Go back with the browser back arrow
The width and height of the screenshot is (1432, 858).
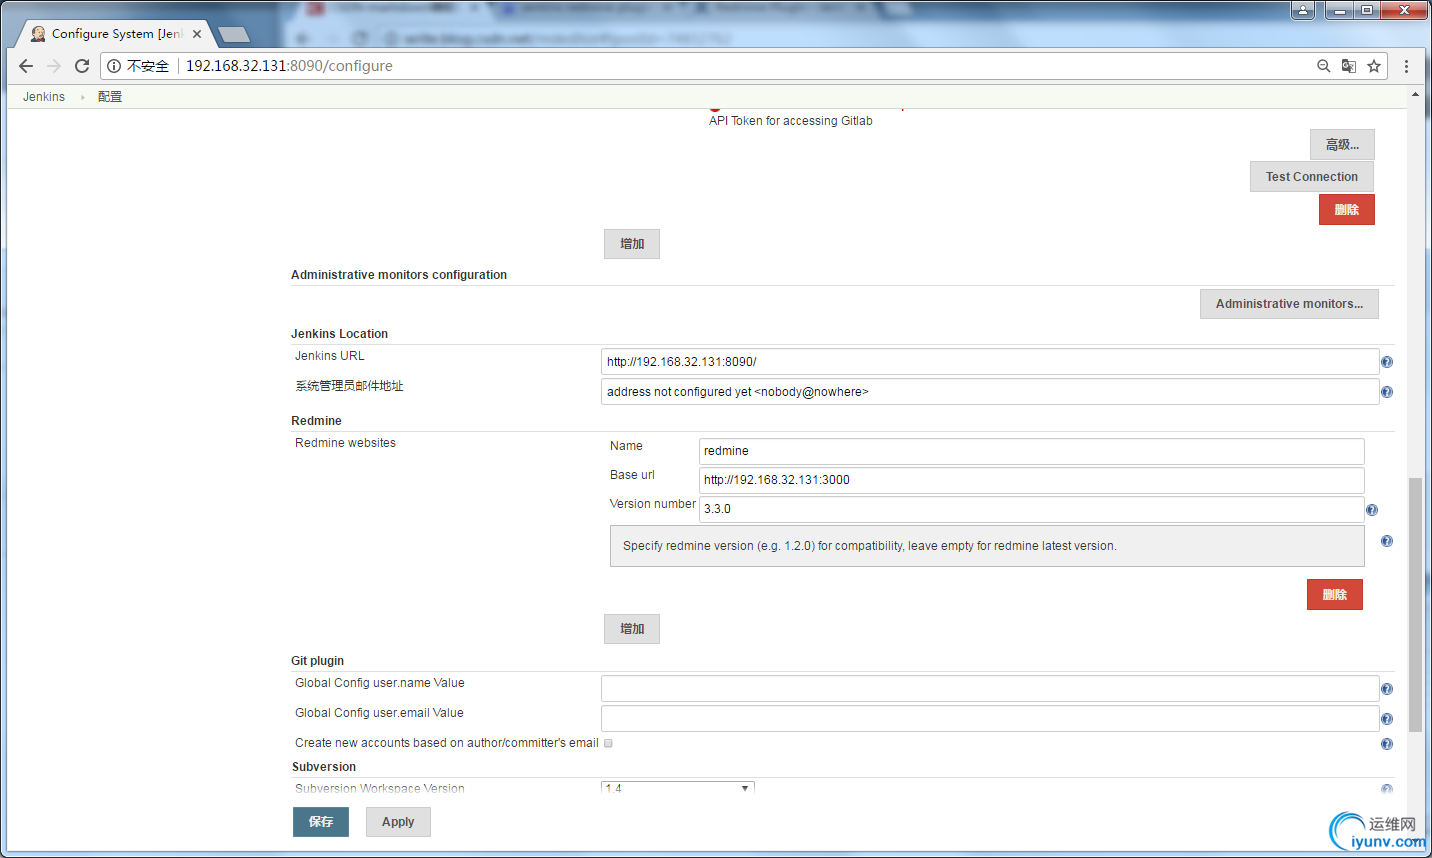tap(26, 66)
